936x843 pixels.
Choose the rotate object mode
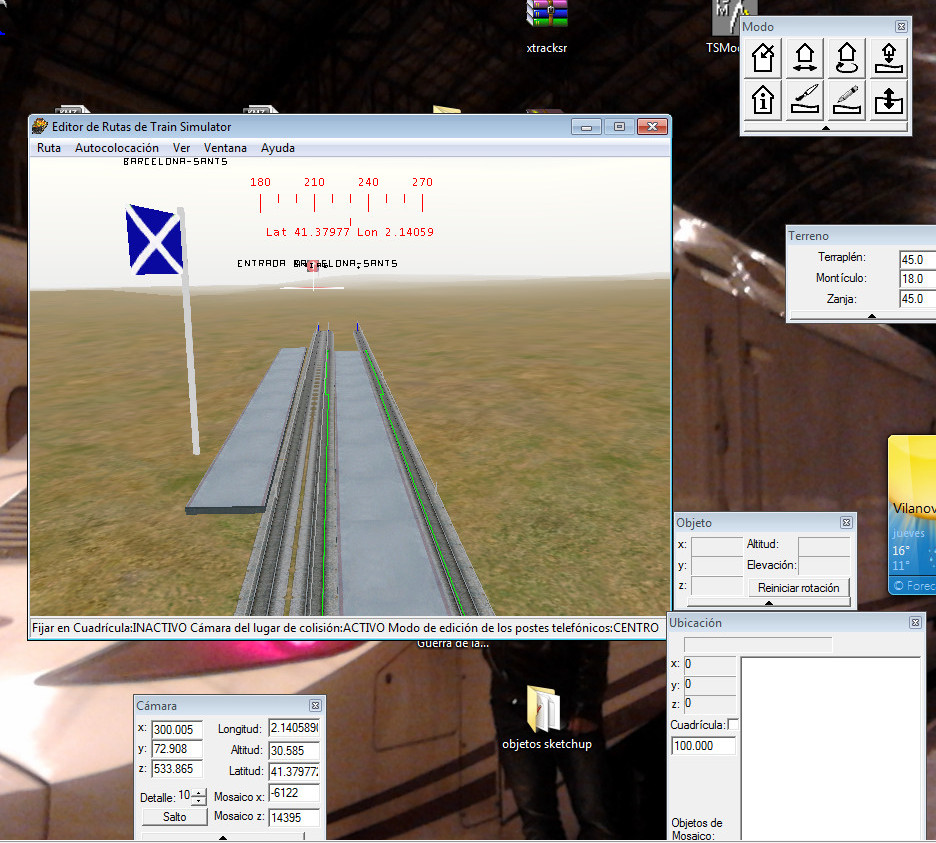click(846, 58)
